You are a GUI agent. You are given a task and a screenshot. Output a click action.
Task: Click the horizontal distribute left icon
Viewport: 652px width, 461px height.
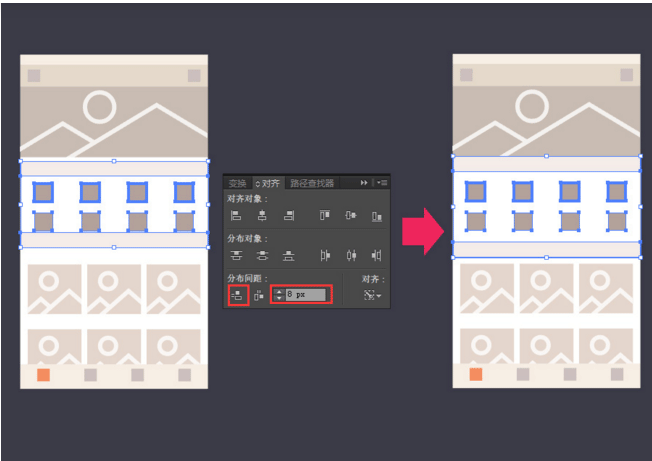coord(325,255)
